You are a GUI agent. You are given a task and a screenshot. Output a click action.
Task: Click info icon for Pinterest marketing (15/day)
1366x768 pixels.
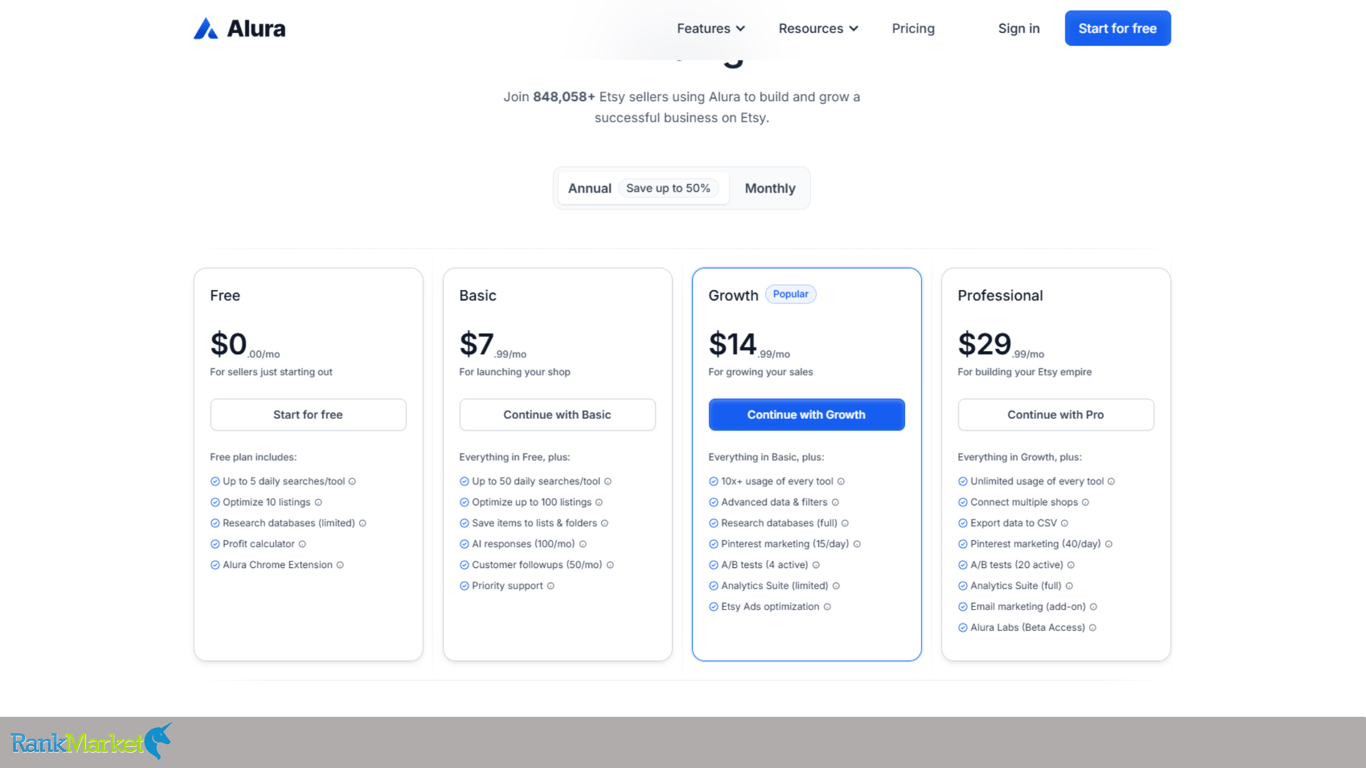pyautogui.click(x=857, y=544)
